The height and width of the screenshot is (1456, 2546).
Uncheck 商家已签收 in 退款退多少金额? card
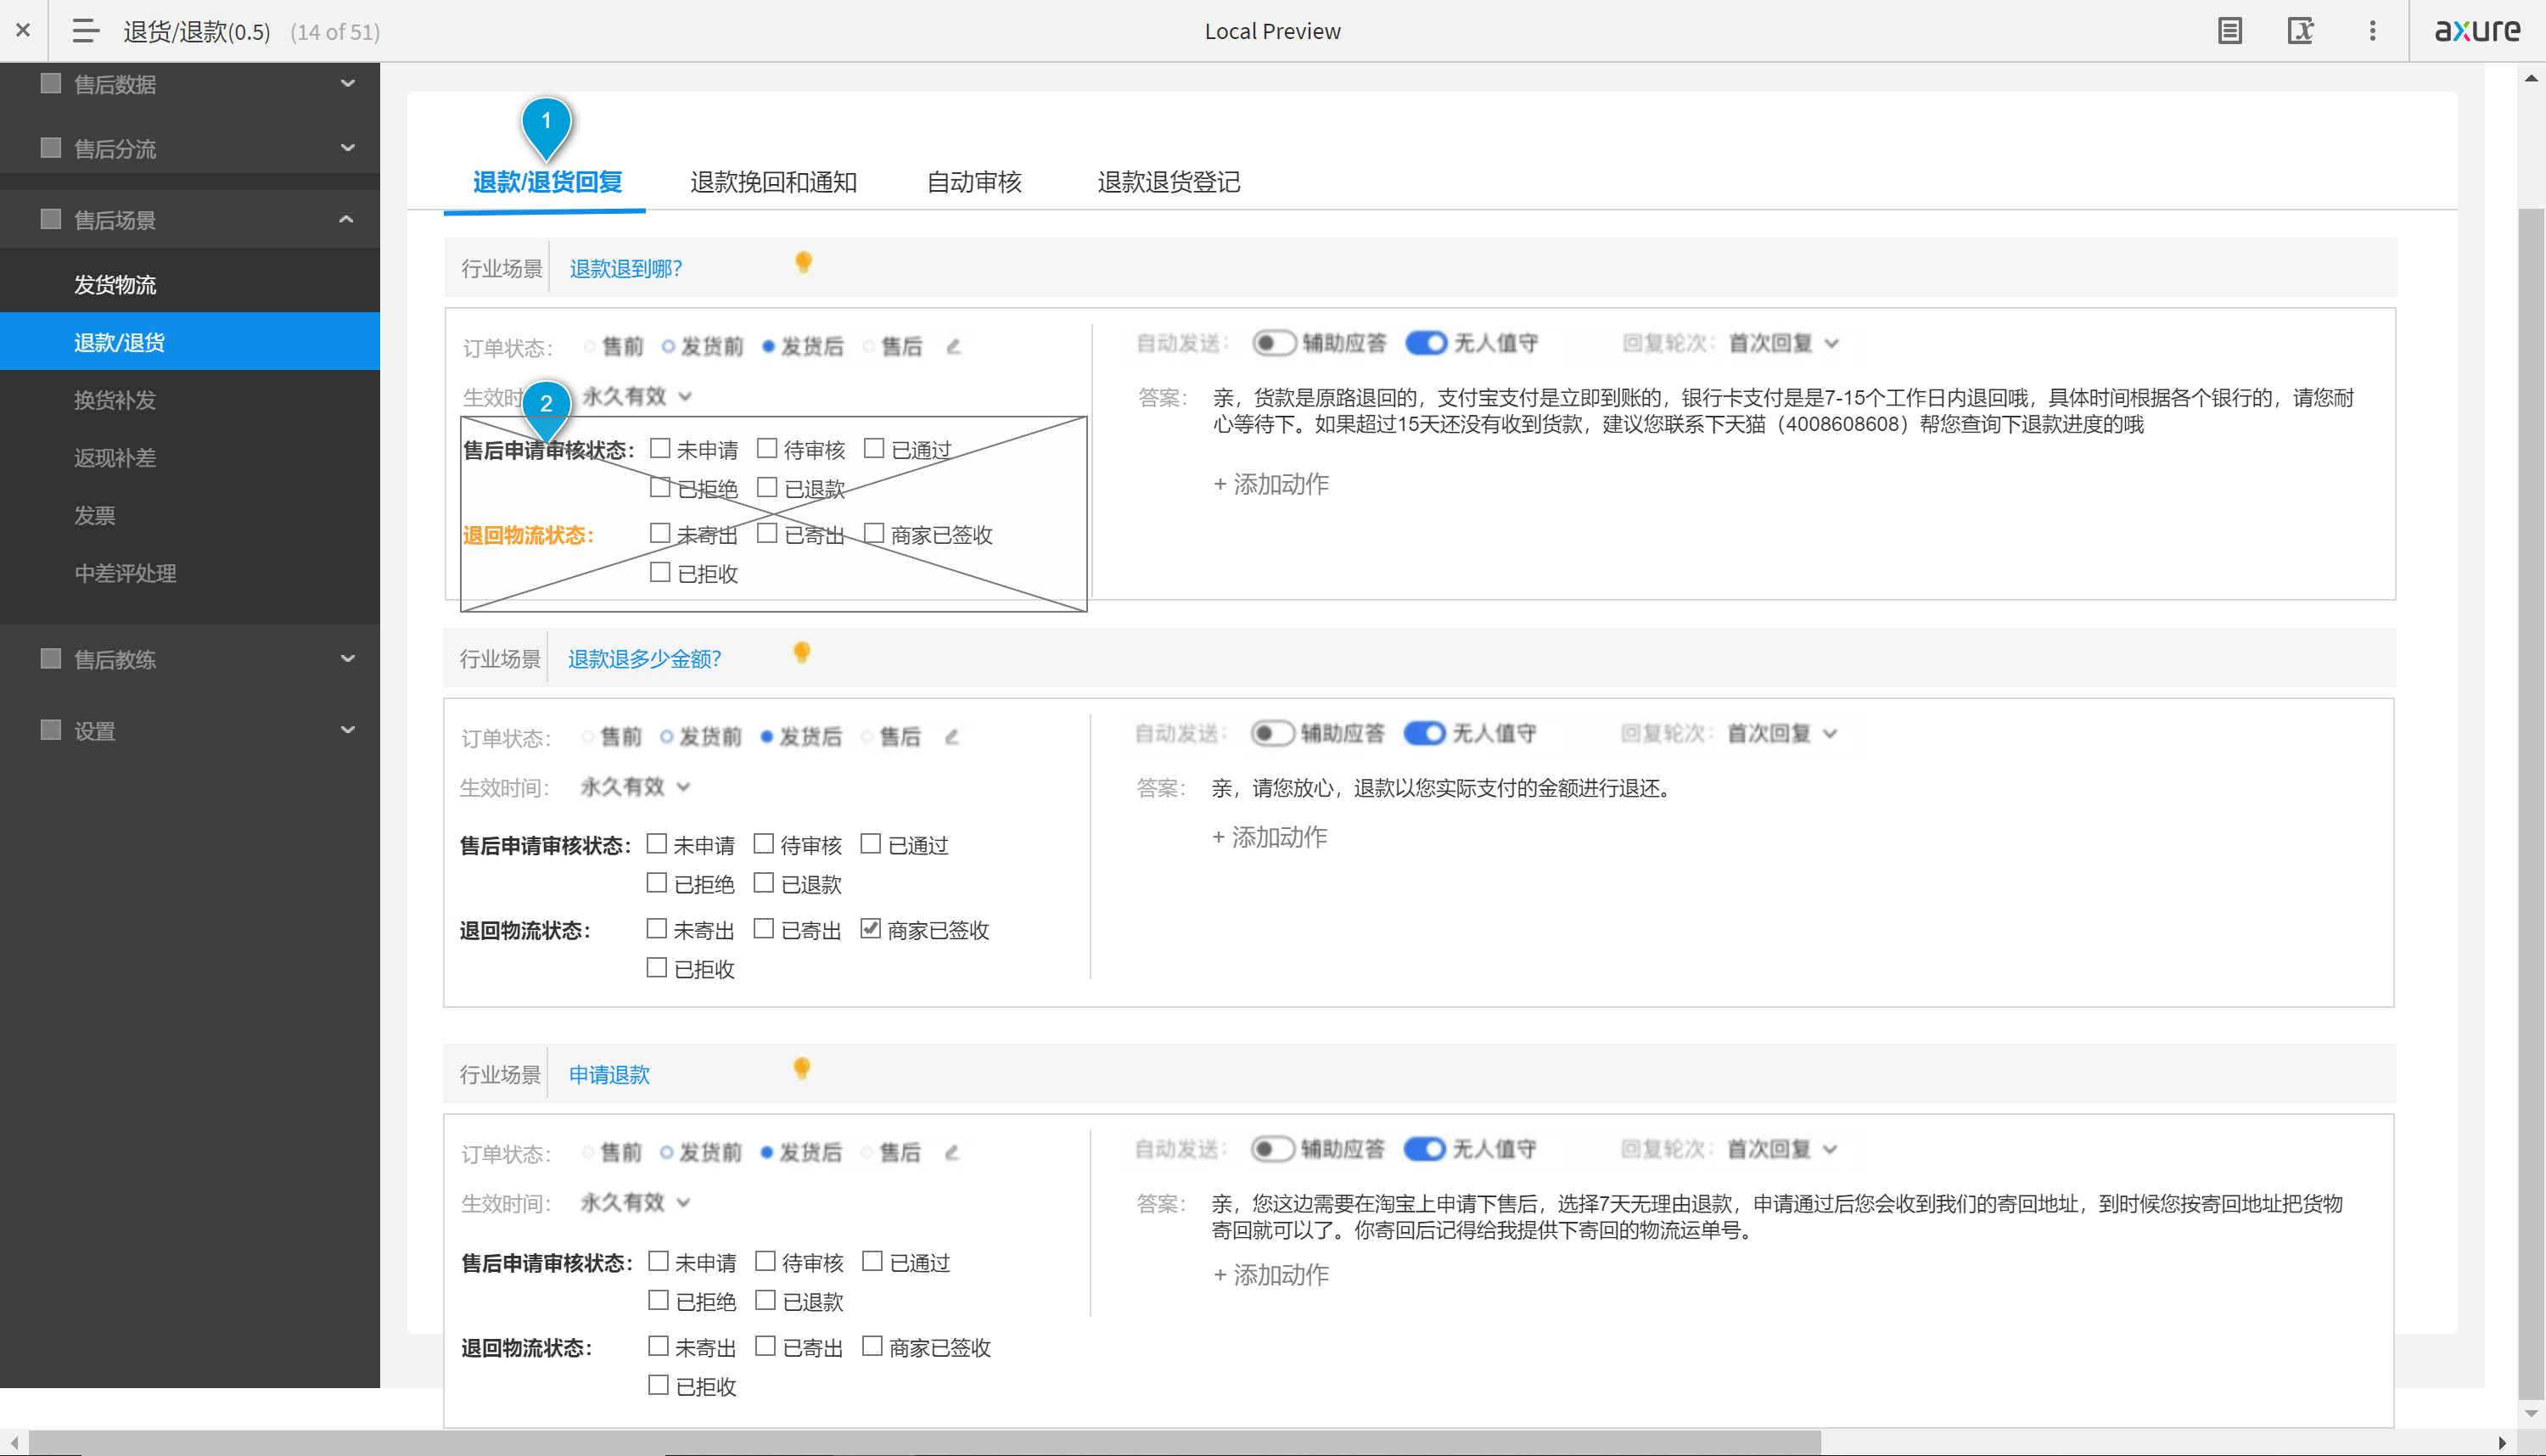point(870,929)
